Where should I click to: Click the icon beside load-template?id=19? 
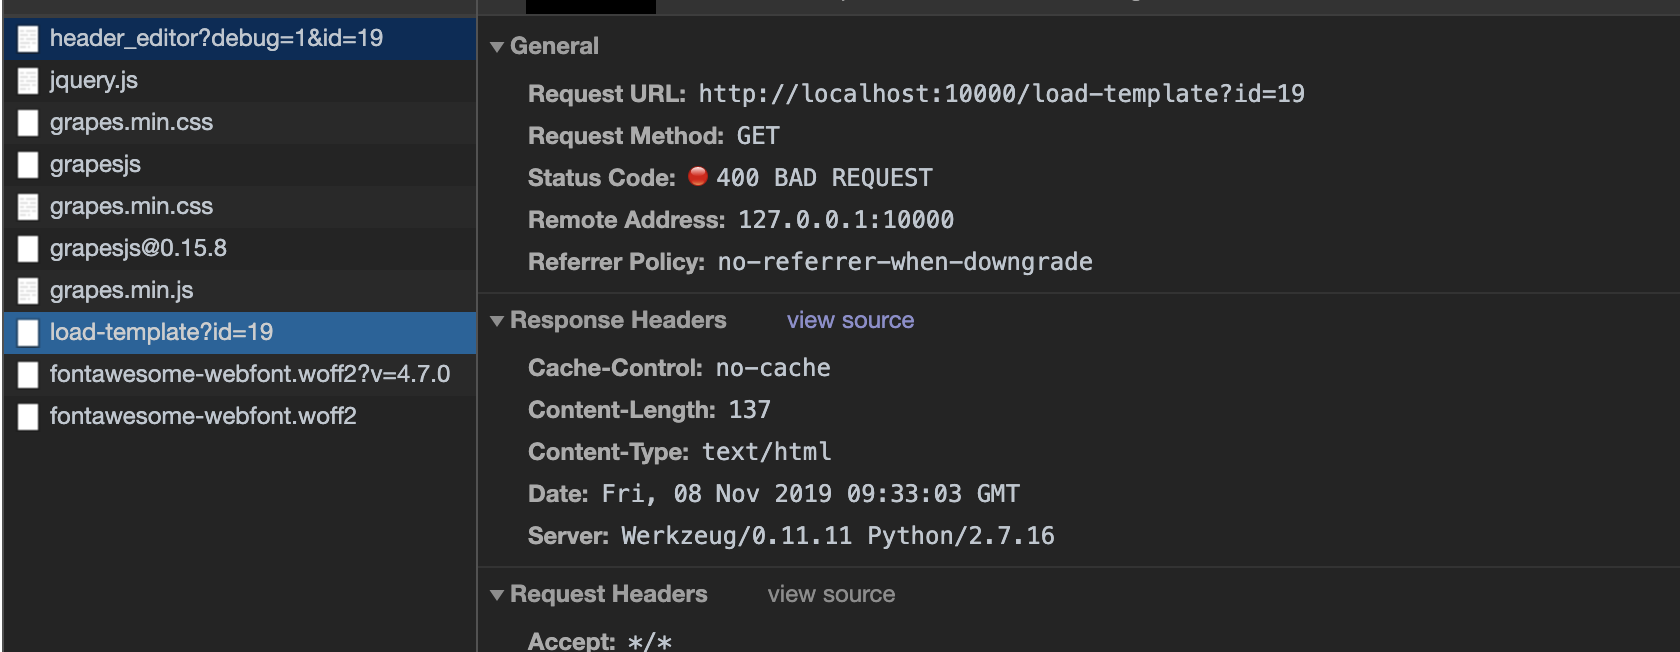[x=27, y=333]
